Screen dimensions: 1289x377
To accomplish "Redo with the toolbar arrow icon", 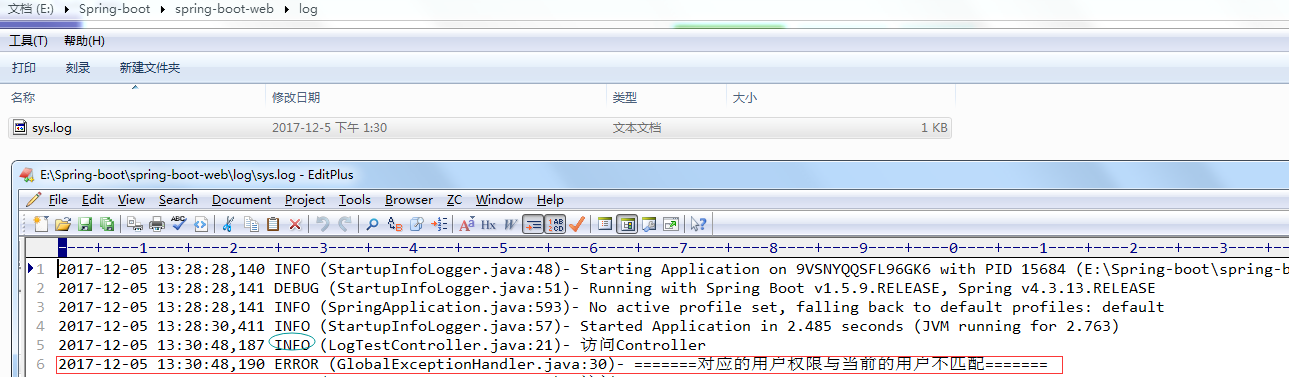I will (x=345, y=224).
